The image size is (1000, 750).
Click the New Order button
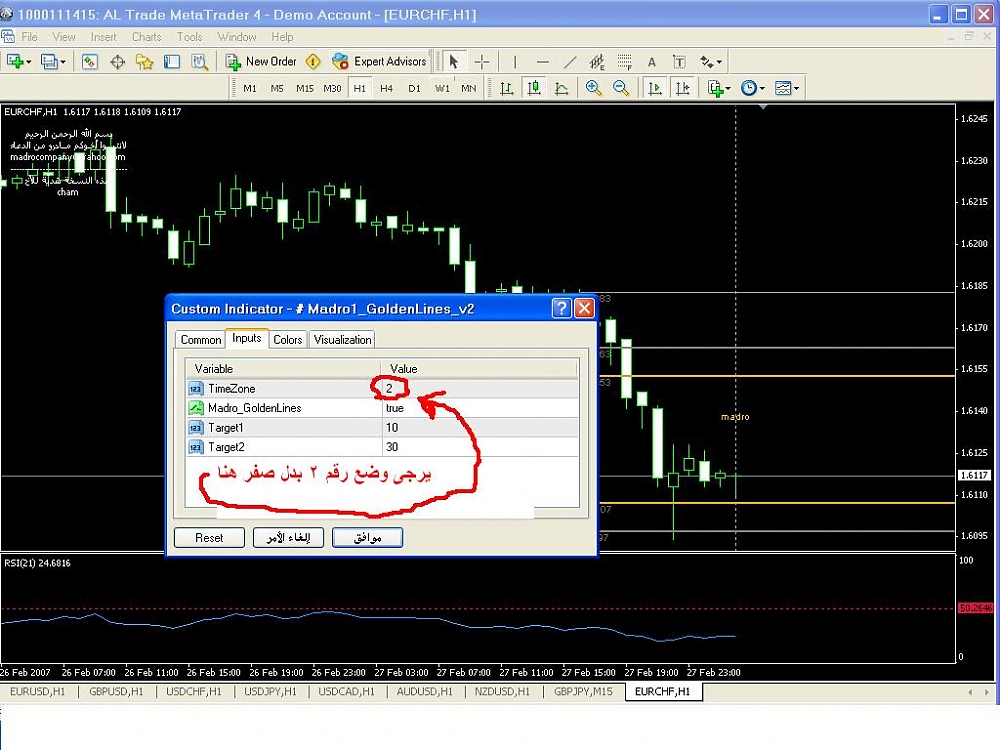pyautogui.click(x=262, y=62)
